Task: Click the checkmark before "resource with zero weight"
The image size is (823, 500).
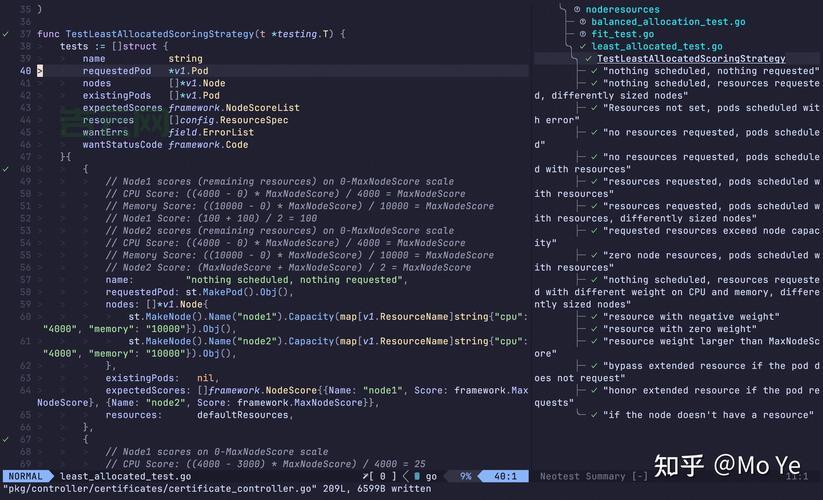Action: [595, 329]
